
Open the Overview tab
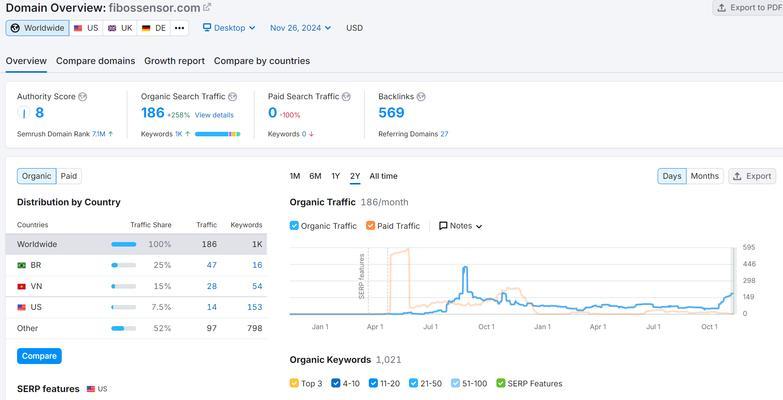(x=26, y=61)
